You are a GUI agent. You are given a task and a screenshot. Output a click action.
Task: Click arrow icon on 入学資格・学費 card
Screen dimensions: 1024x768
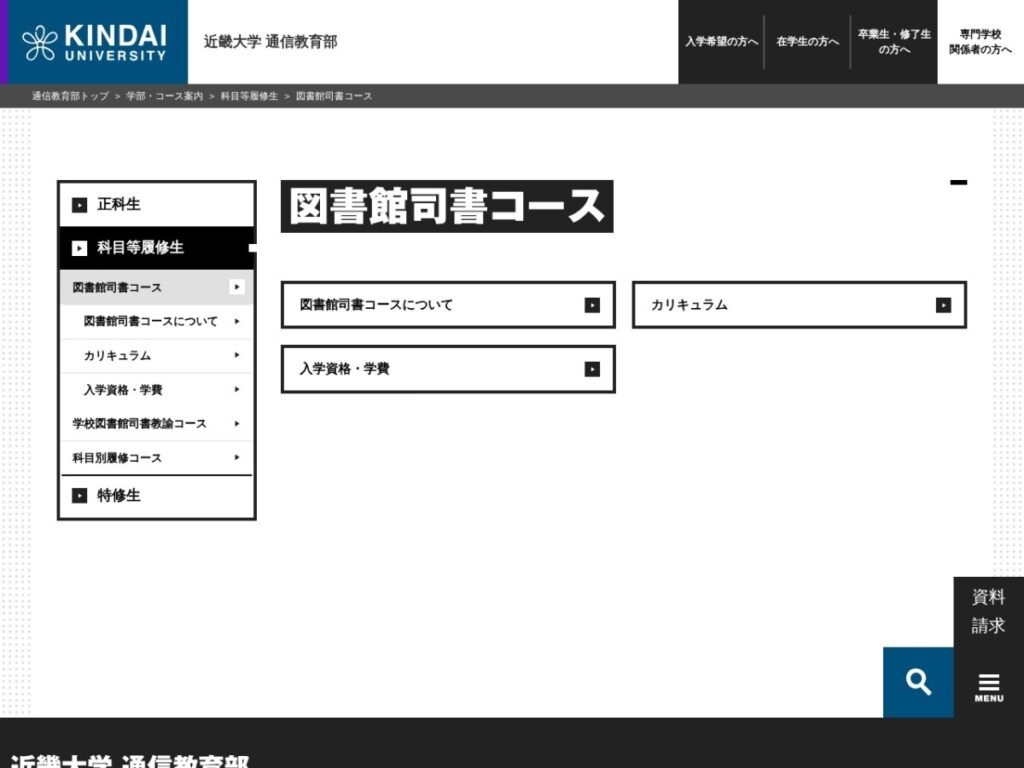(592, 369)
